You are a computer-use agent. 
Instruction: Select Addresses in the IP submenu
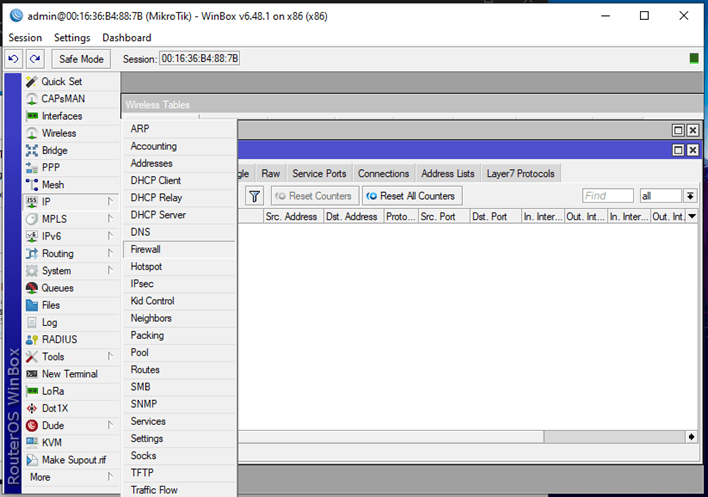(x=179, y=163)
